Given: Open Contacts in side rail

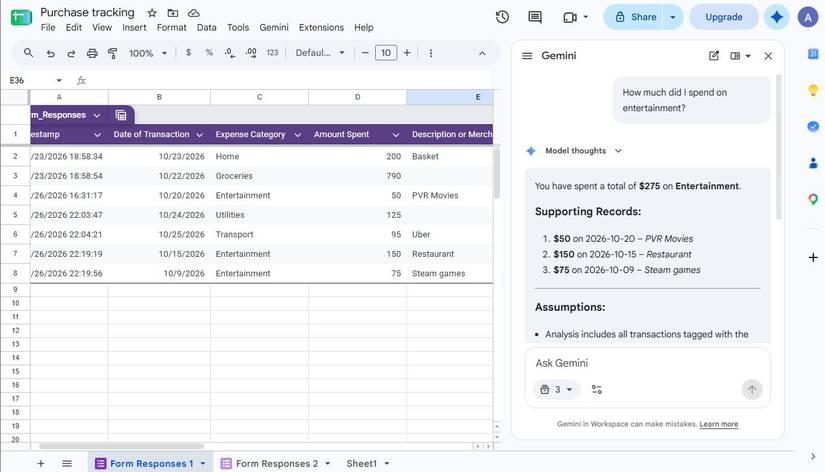Looking at the screenshot, I should click(813, 163).
